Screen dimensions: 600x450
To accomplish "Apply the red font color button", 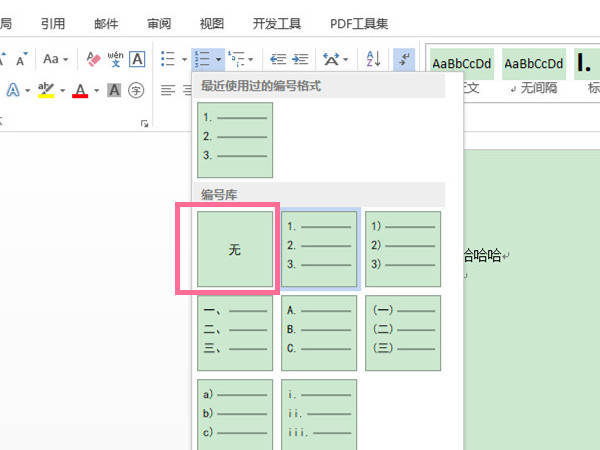I will [x=81, y=90].
